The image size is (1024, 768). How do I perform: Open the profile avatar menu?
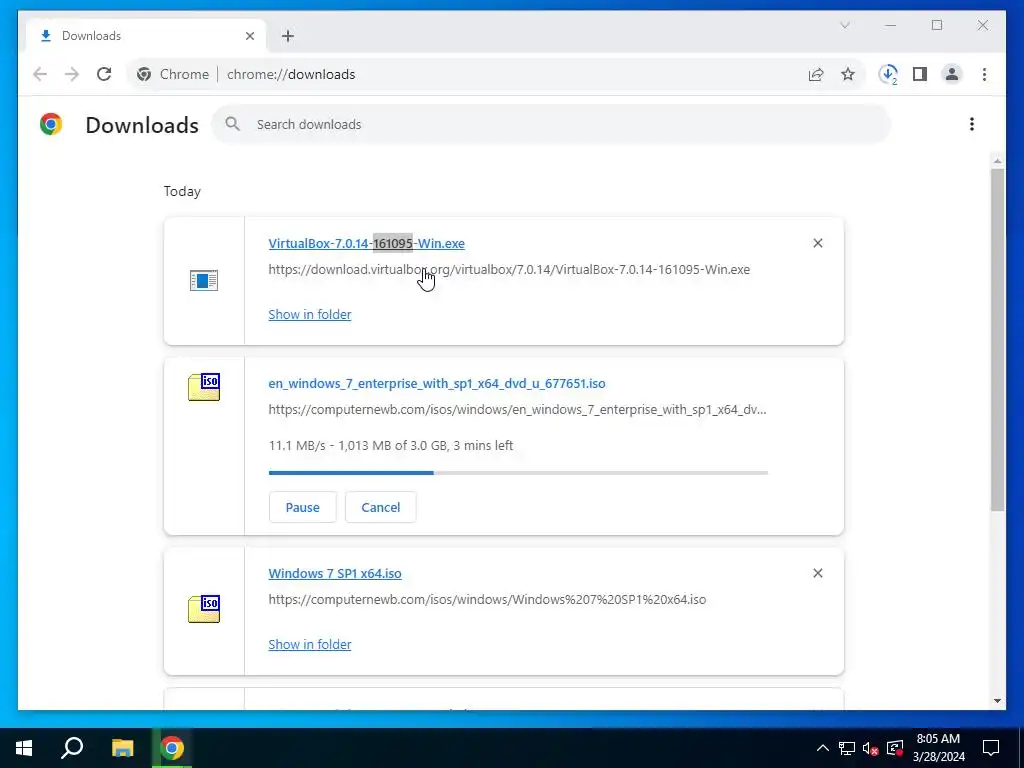[952, 74]
